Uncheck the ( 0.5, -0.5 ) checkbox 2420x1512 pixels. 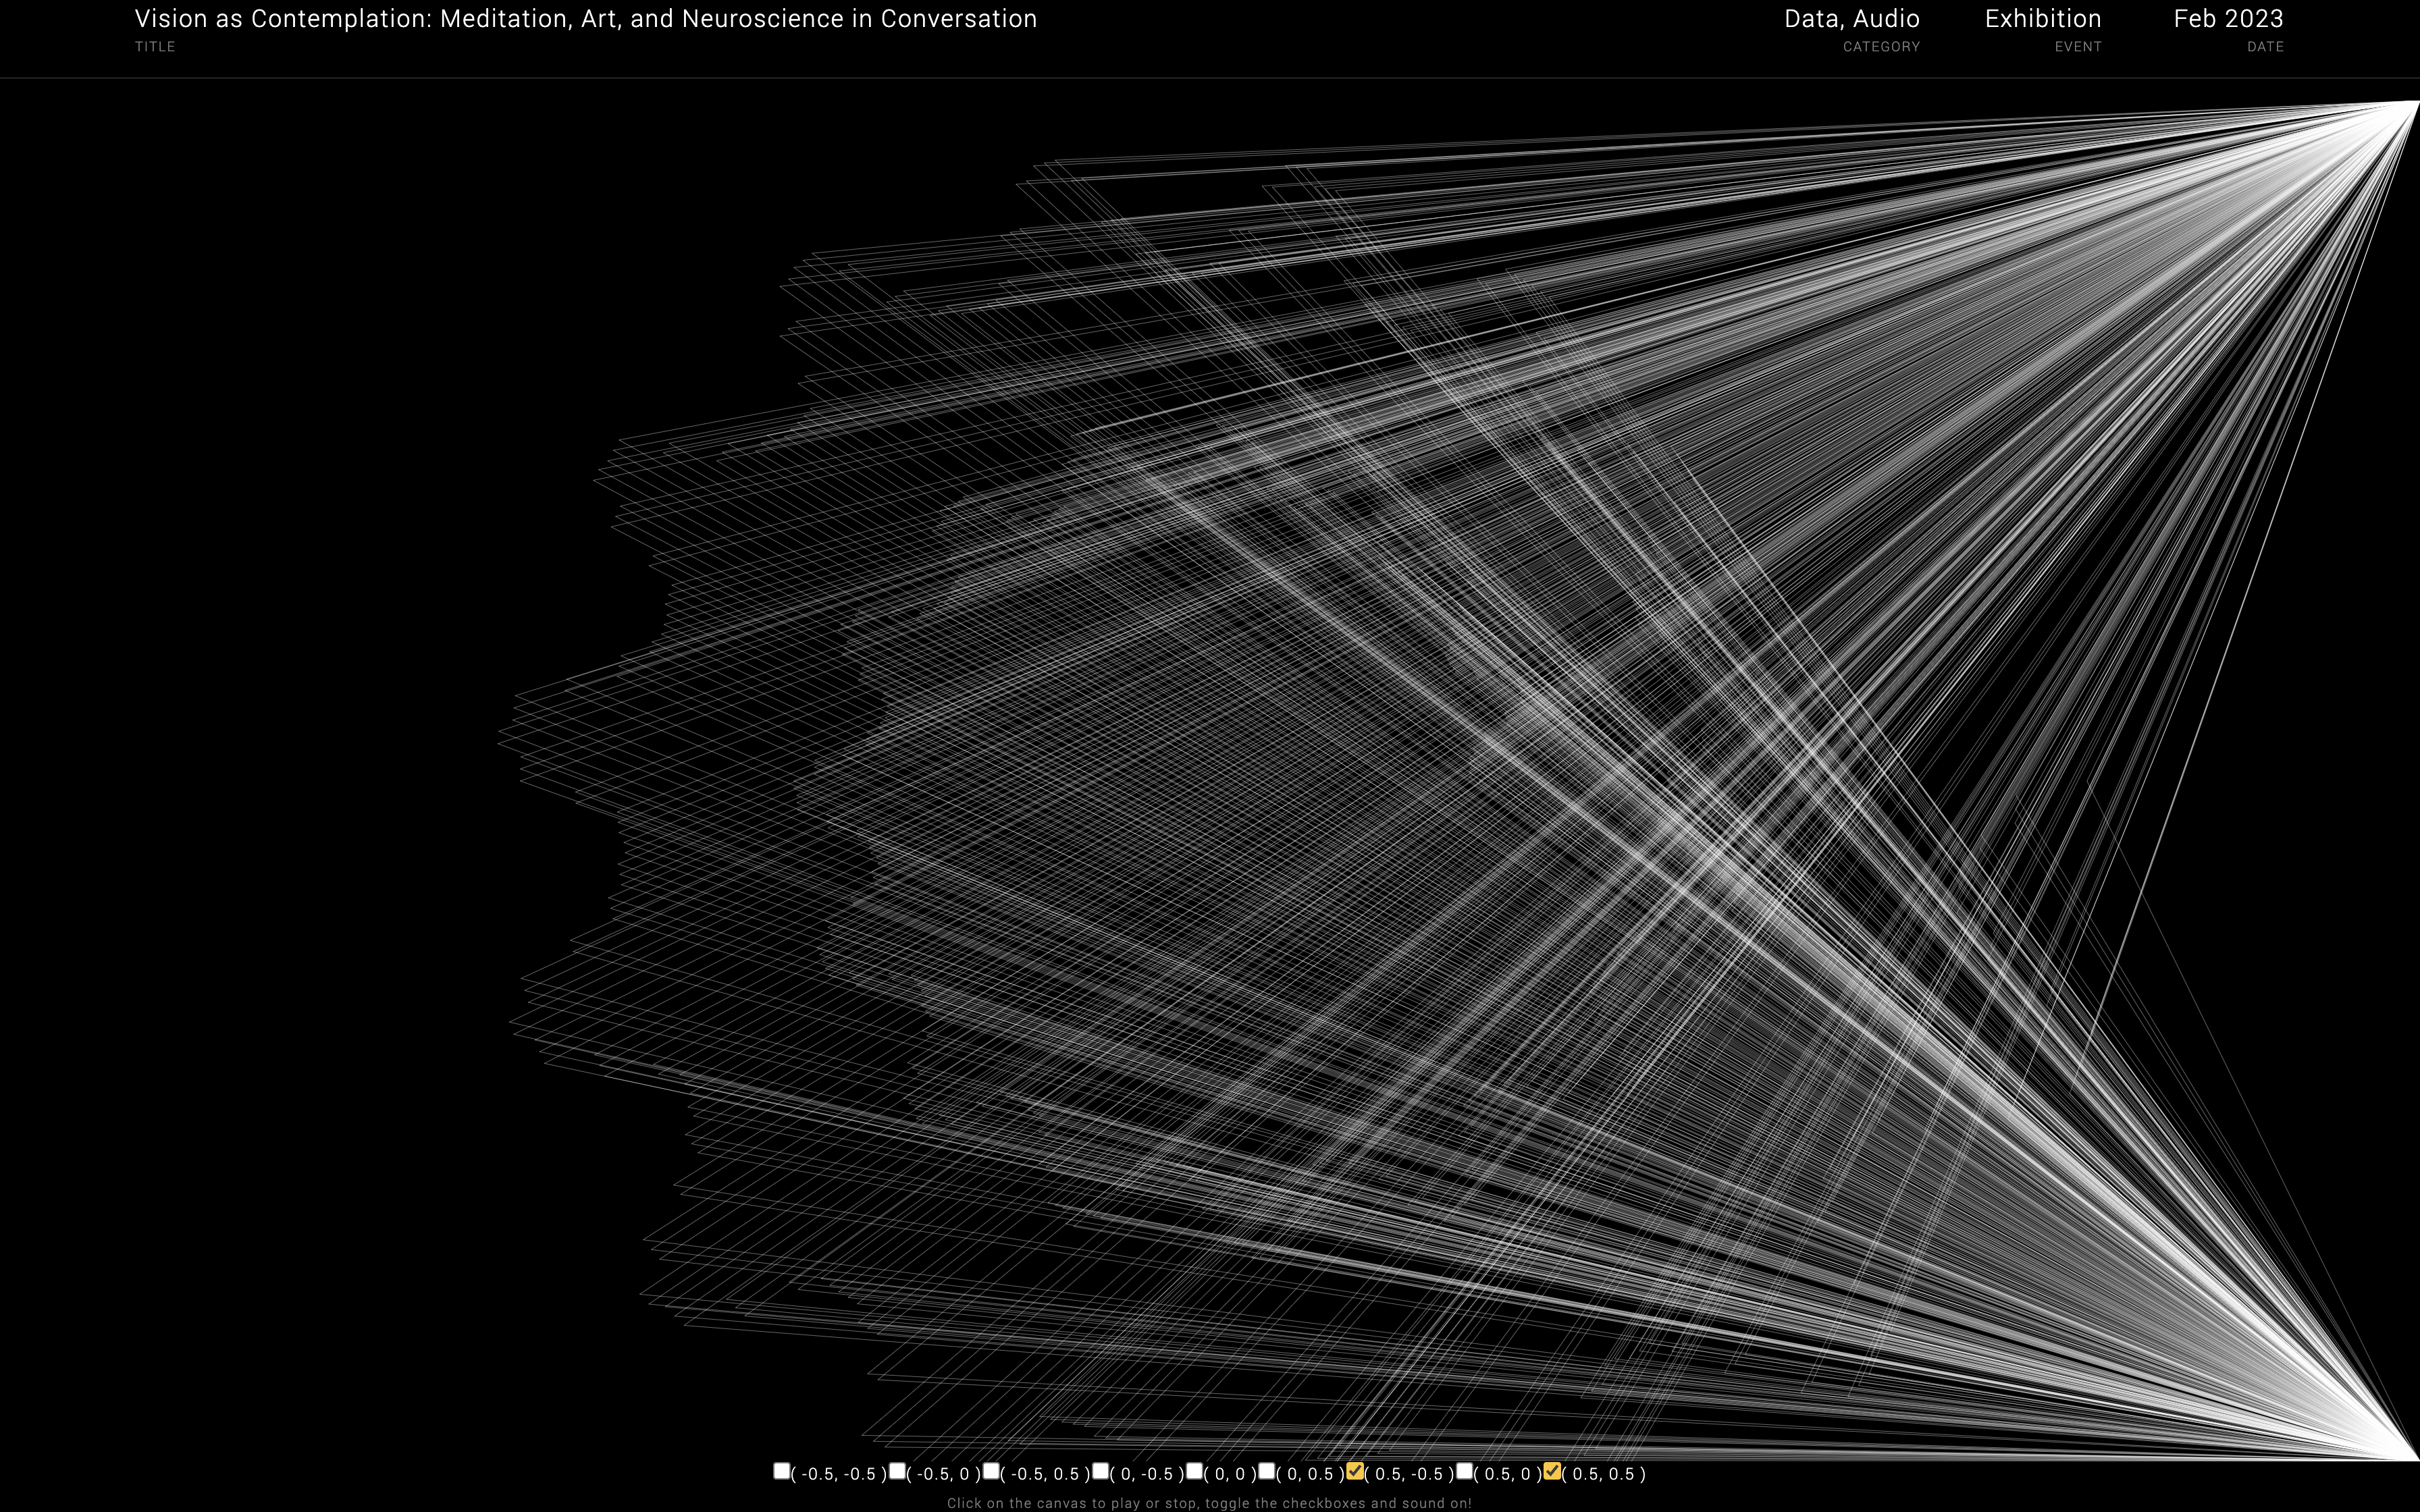coord(1355,1471)
